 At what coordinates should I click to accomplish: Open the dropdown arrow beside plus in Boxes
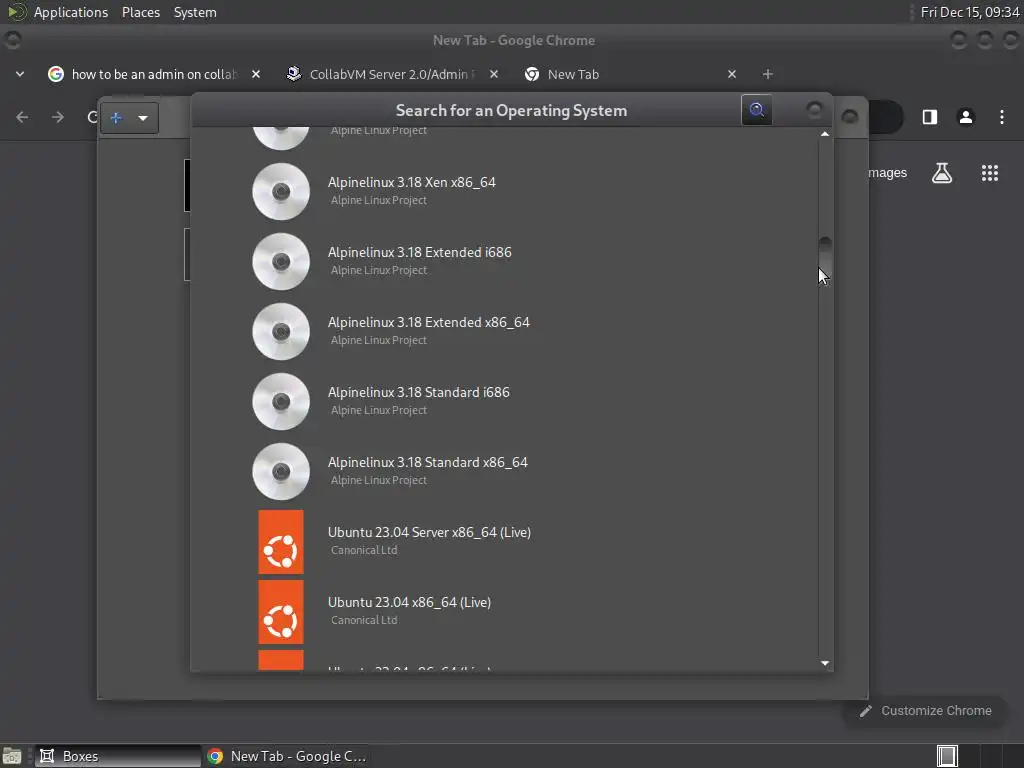[143, 118]
